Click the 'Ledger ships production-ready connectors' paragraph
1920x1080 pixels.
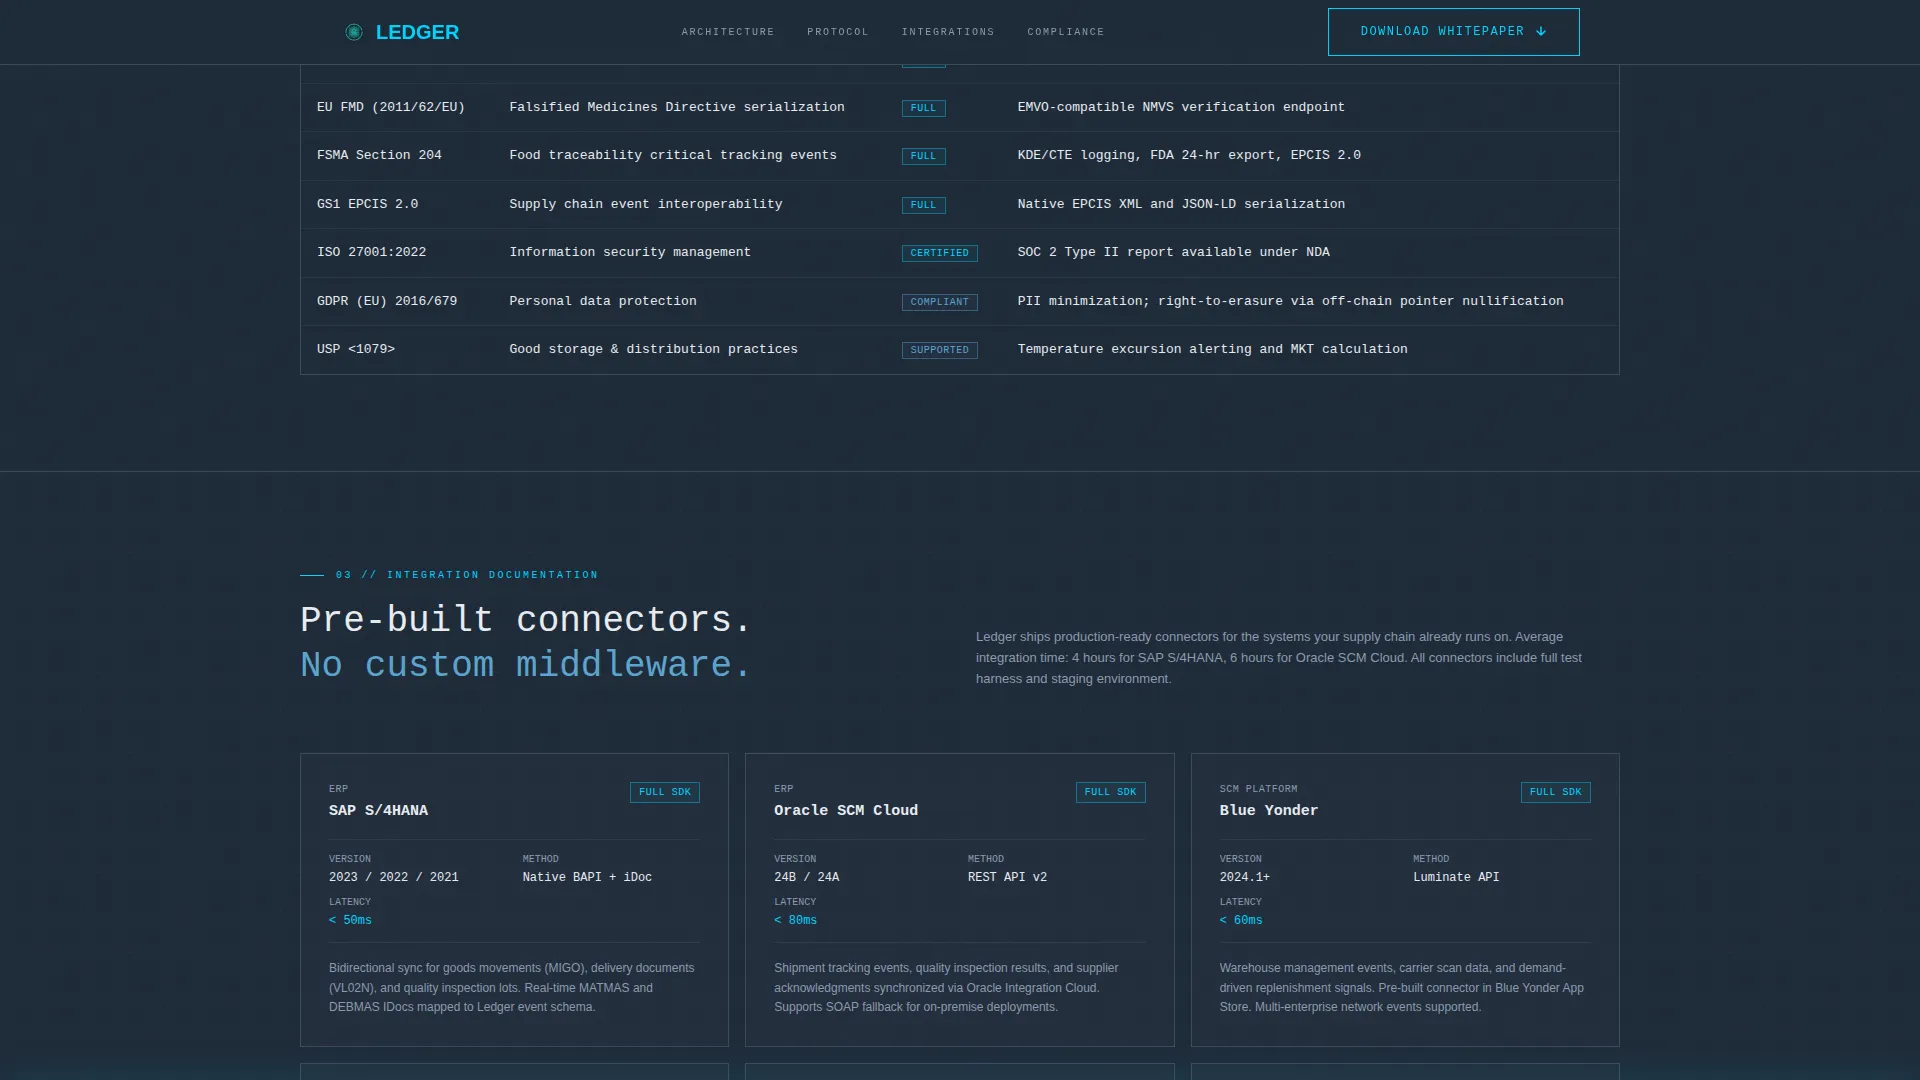tap(1279, 658)
